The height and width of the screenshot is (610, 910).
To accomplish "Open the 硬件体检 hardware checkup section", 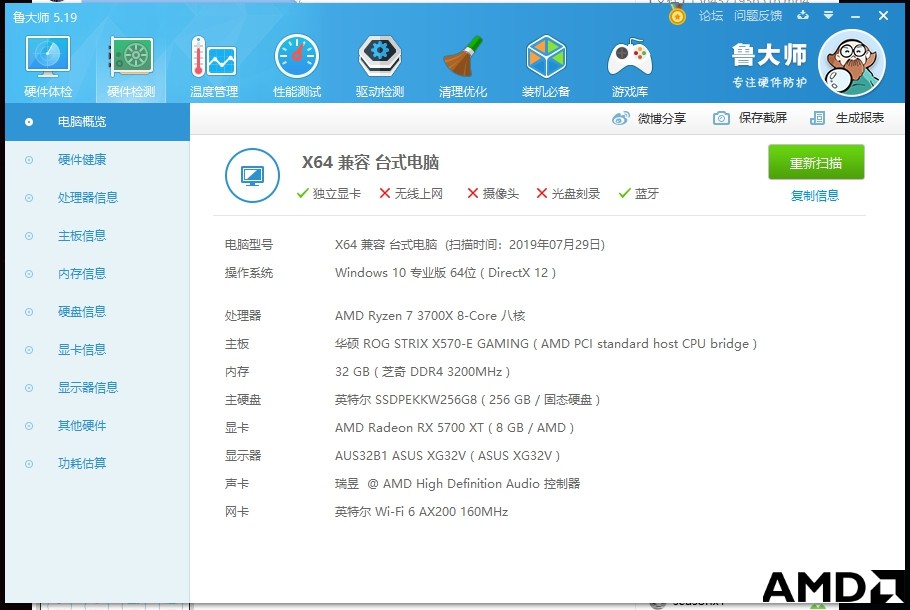I will click(48, 67).
